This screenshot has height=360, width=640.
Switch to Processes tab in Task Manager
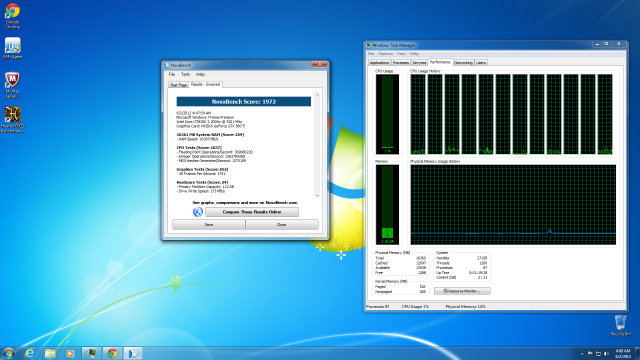pos(401,63)
